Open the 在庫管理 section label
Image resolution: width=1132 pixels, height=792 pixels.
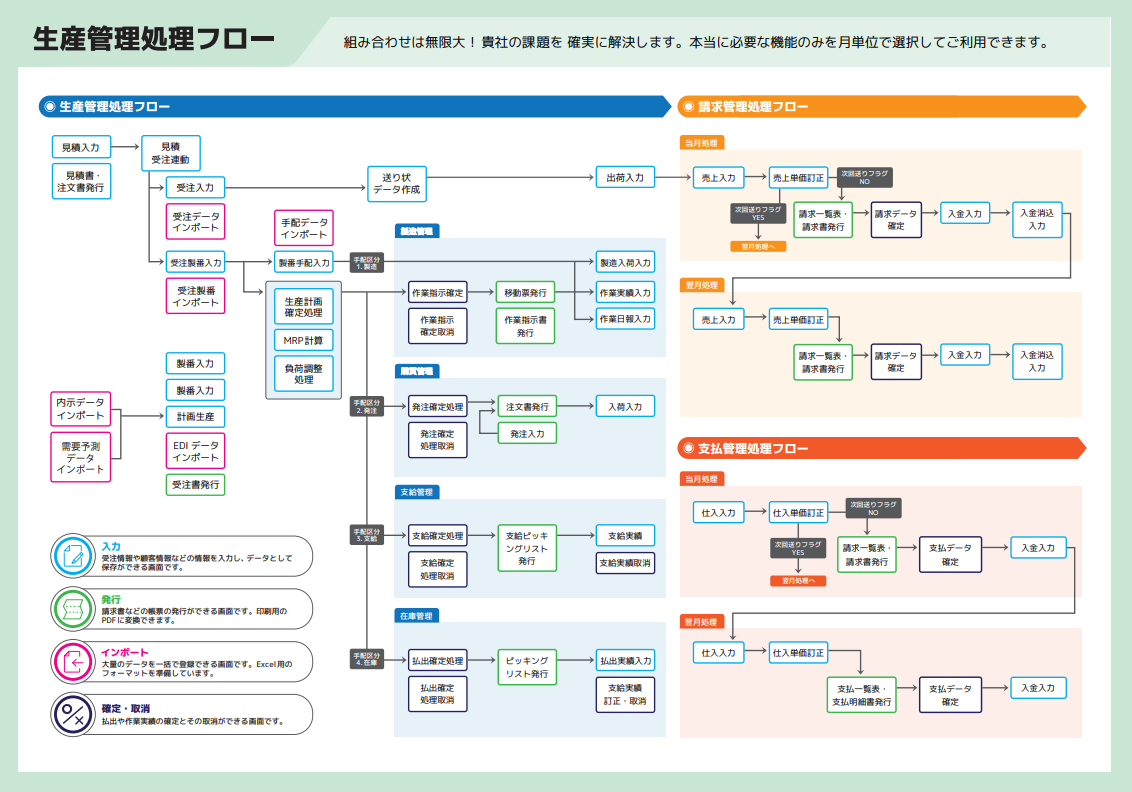coord(417,616)
